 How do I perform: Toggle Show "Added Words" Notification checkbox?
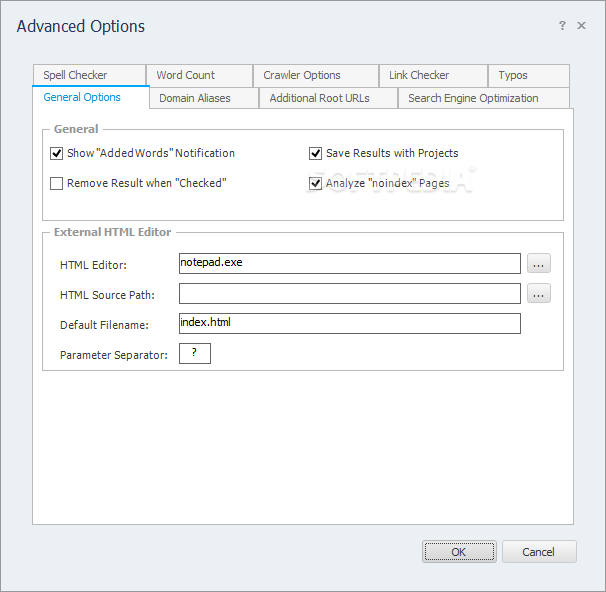click(56, 153)
